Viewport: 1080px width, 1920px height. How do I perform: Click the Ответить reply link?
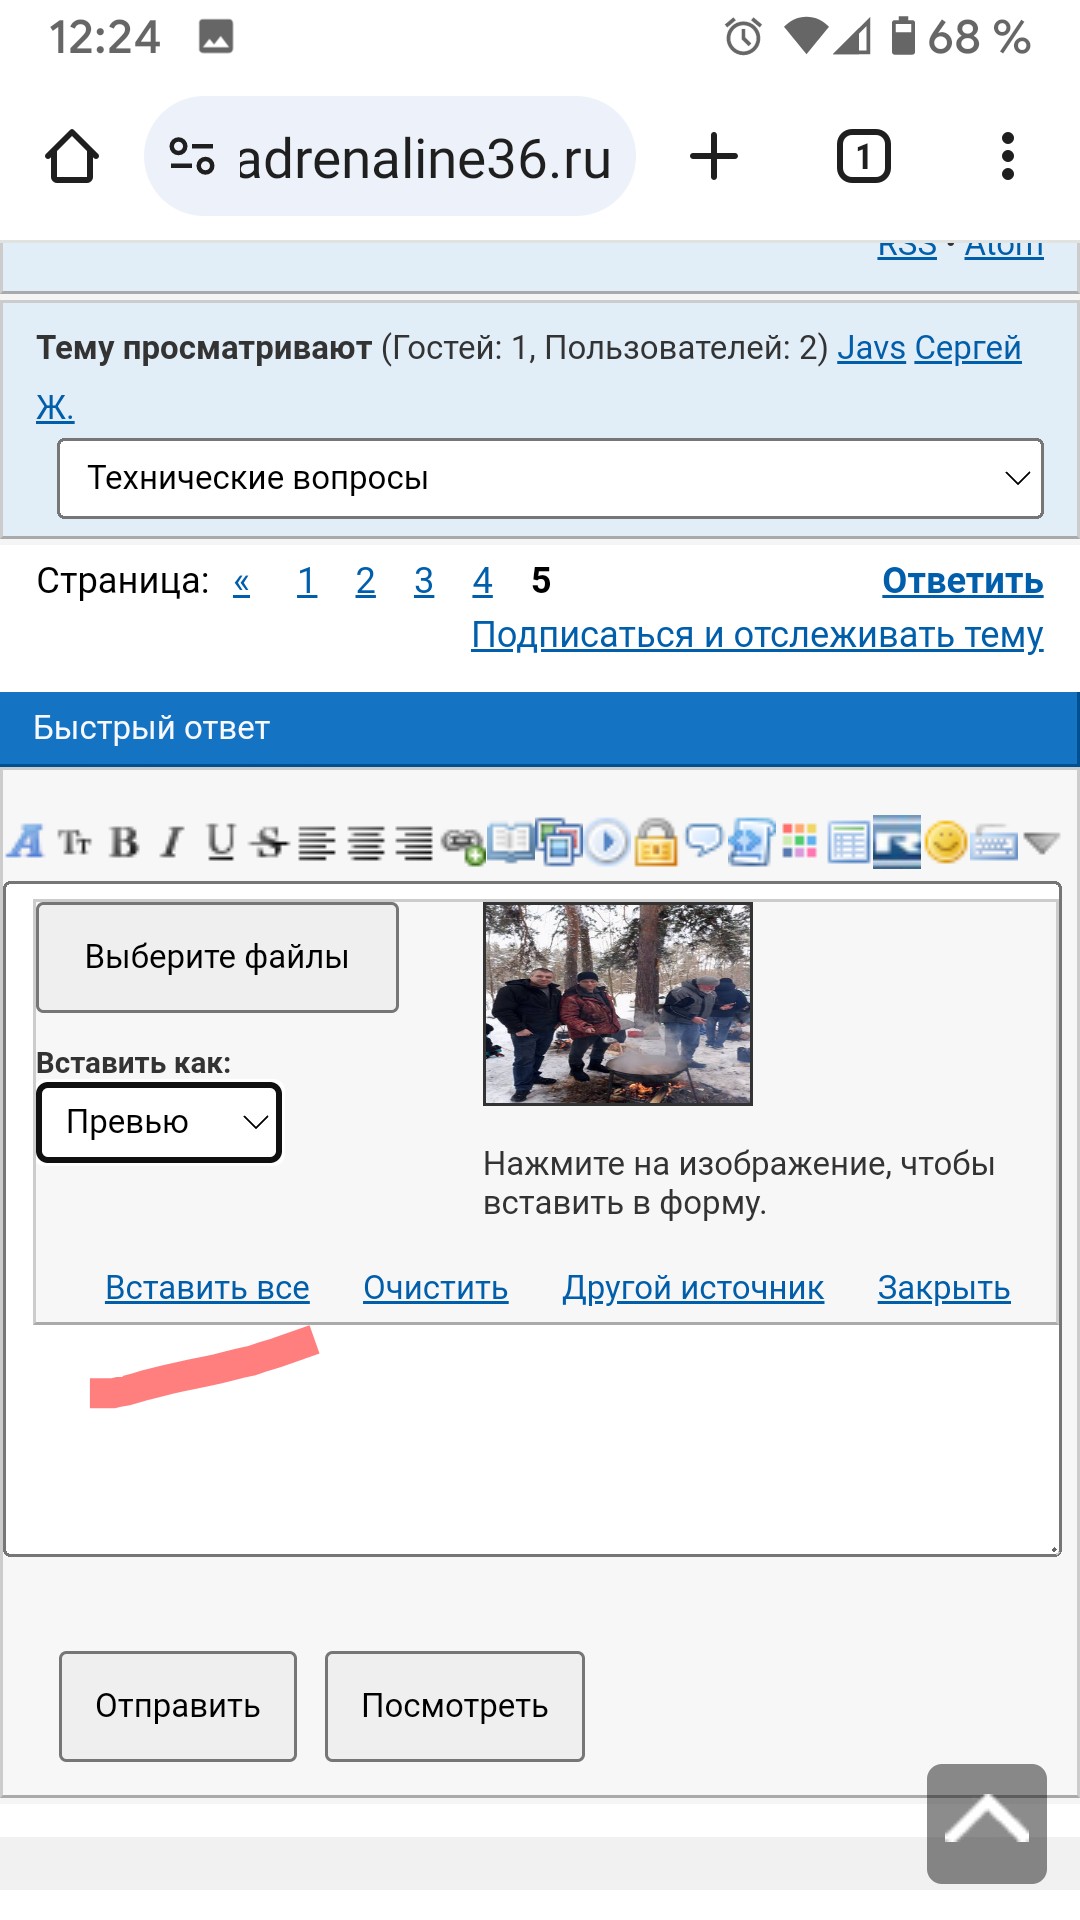click(962, 581)
